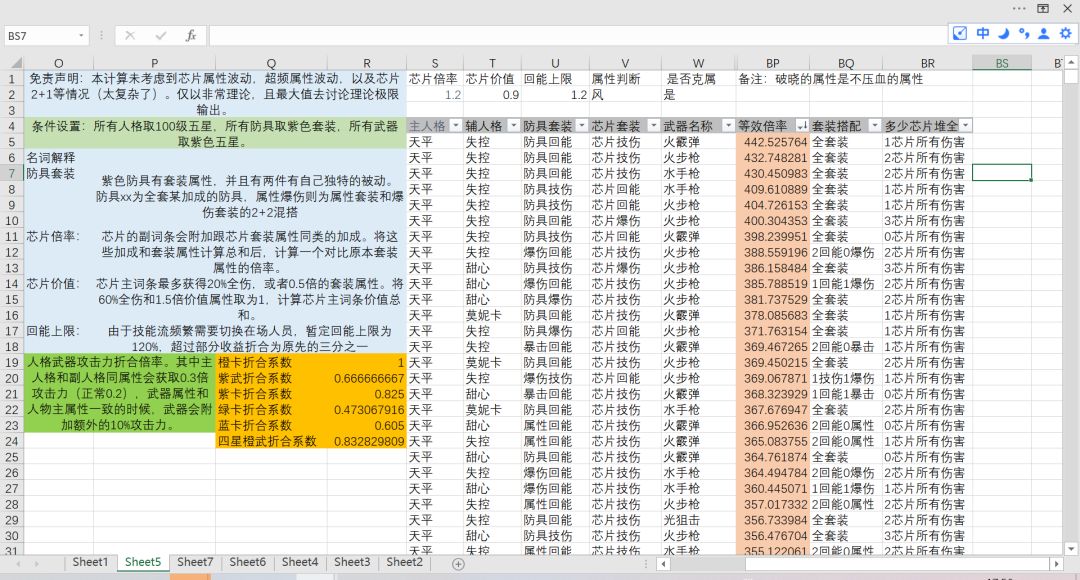Select the active Sheet5 tab

click(143, 562)
